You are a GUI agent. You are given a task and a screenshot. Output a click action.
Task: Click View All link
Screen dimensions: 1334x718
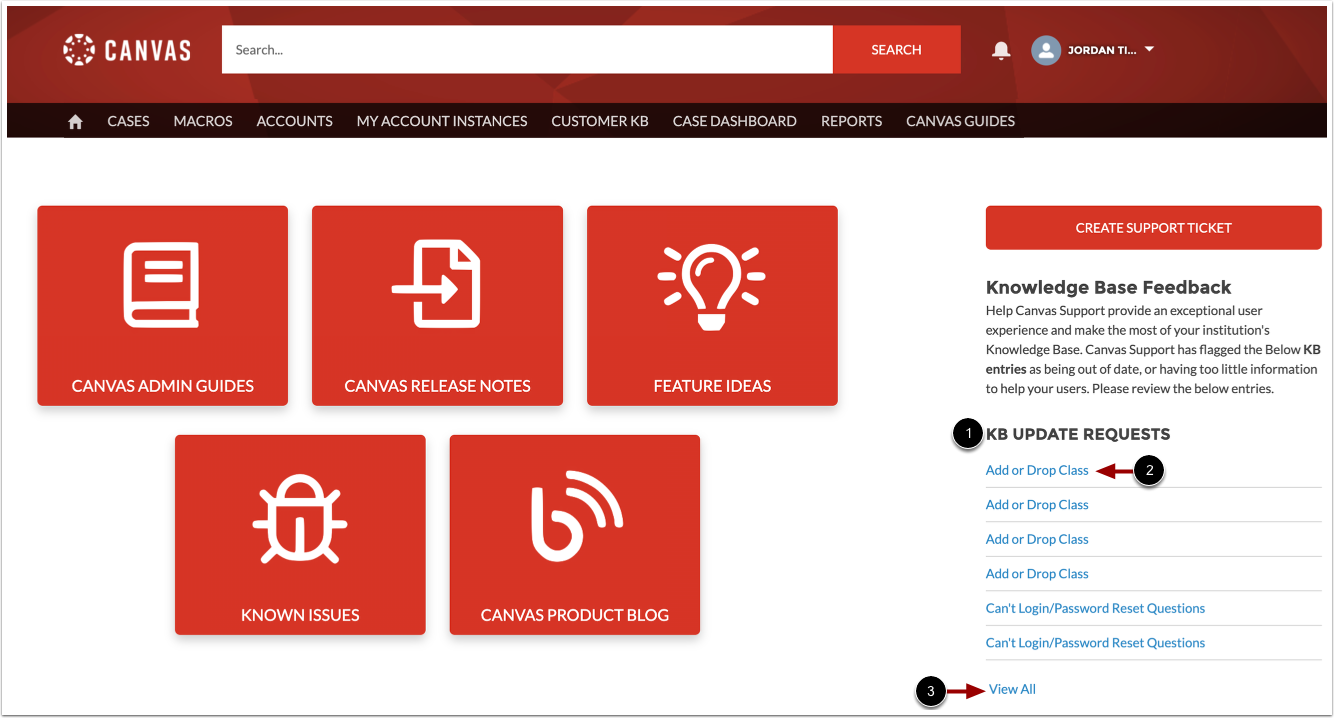pyautogui.click(x=1012, y=689)
